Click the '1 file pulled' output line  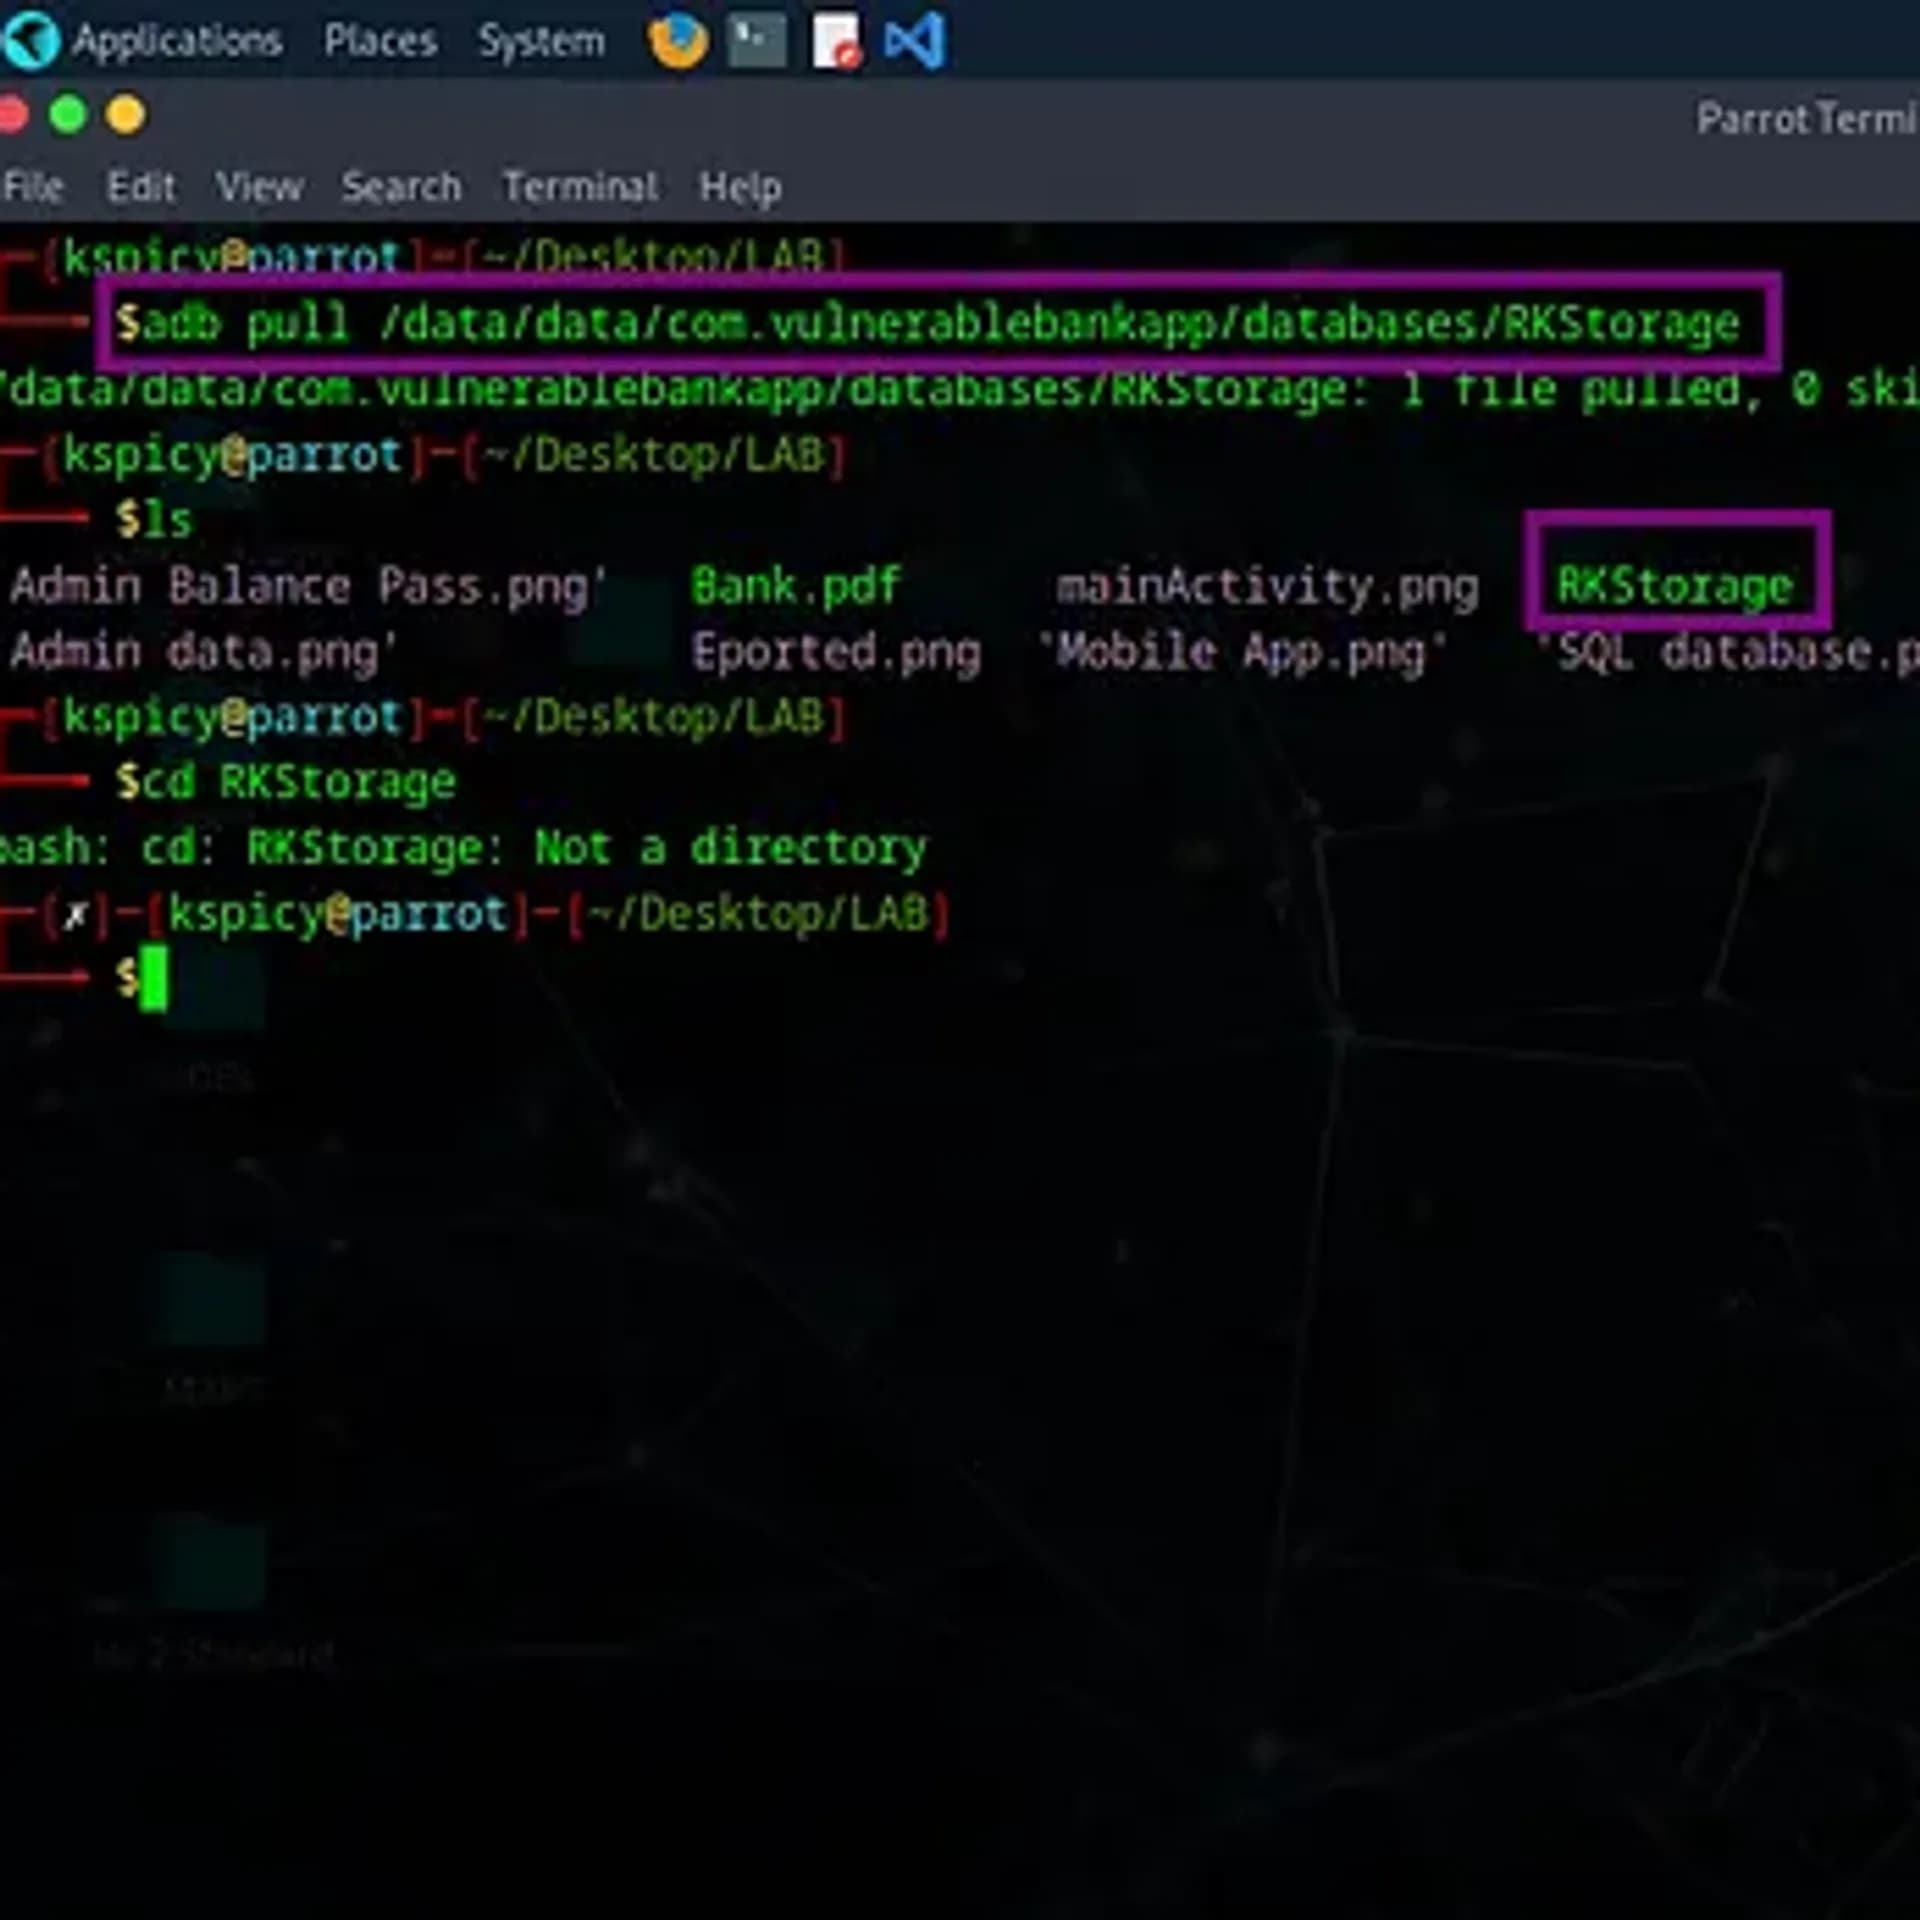(958, 389)
